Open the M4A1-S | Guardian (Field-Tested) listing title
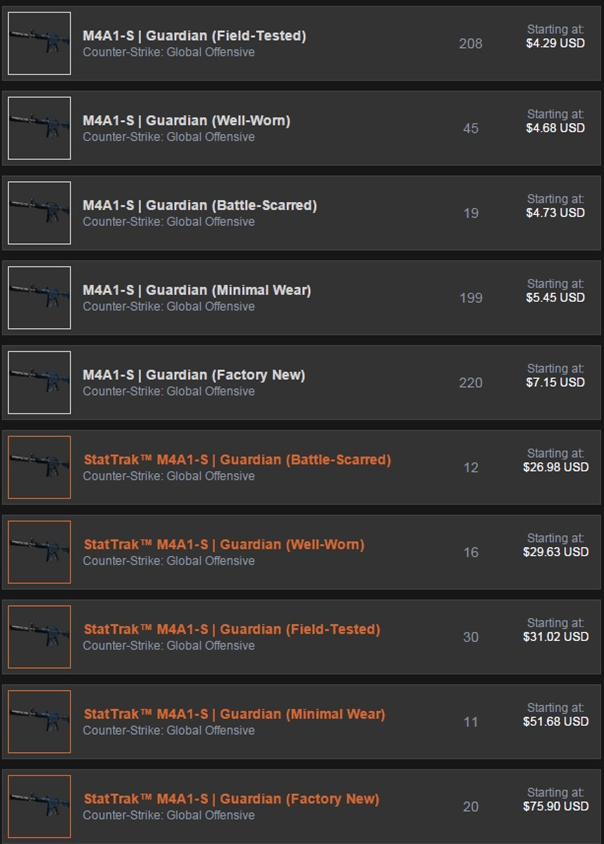This screenshot has height=844, width=604. coord(194,36)
